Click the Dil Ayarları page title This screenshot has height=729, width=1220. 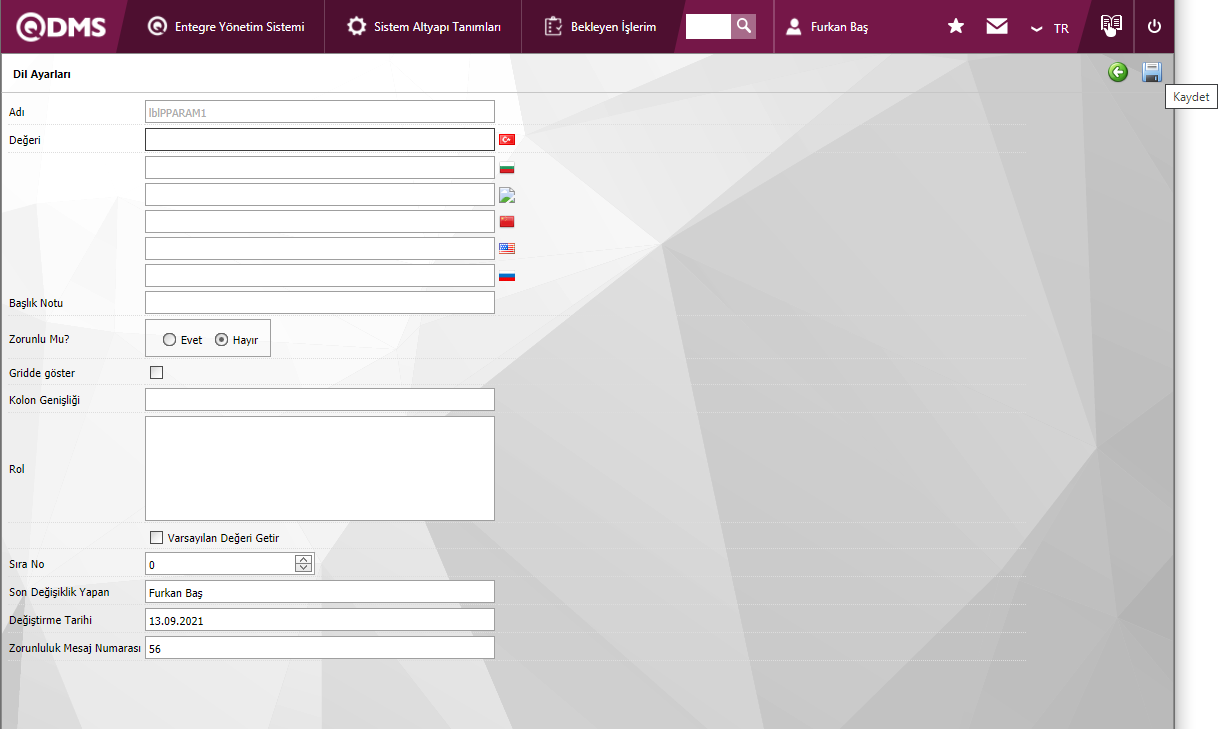(42, 74)
